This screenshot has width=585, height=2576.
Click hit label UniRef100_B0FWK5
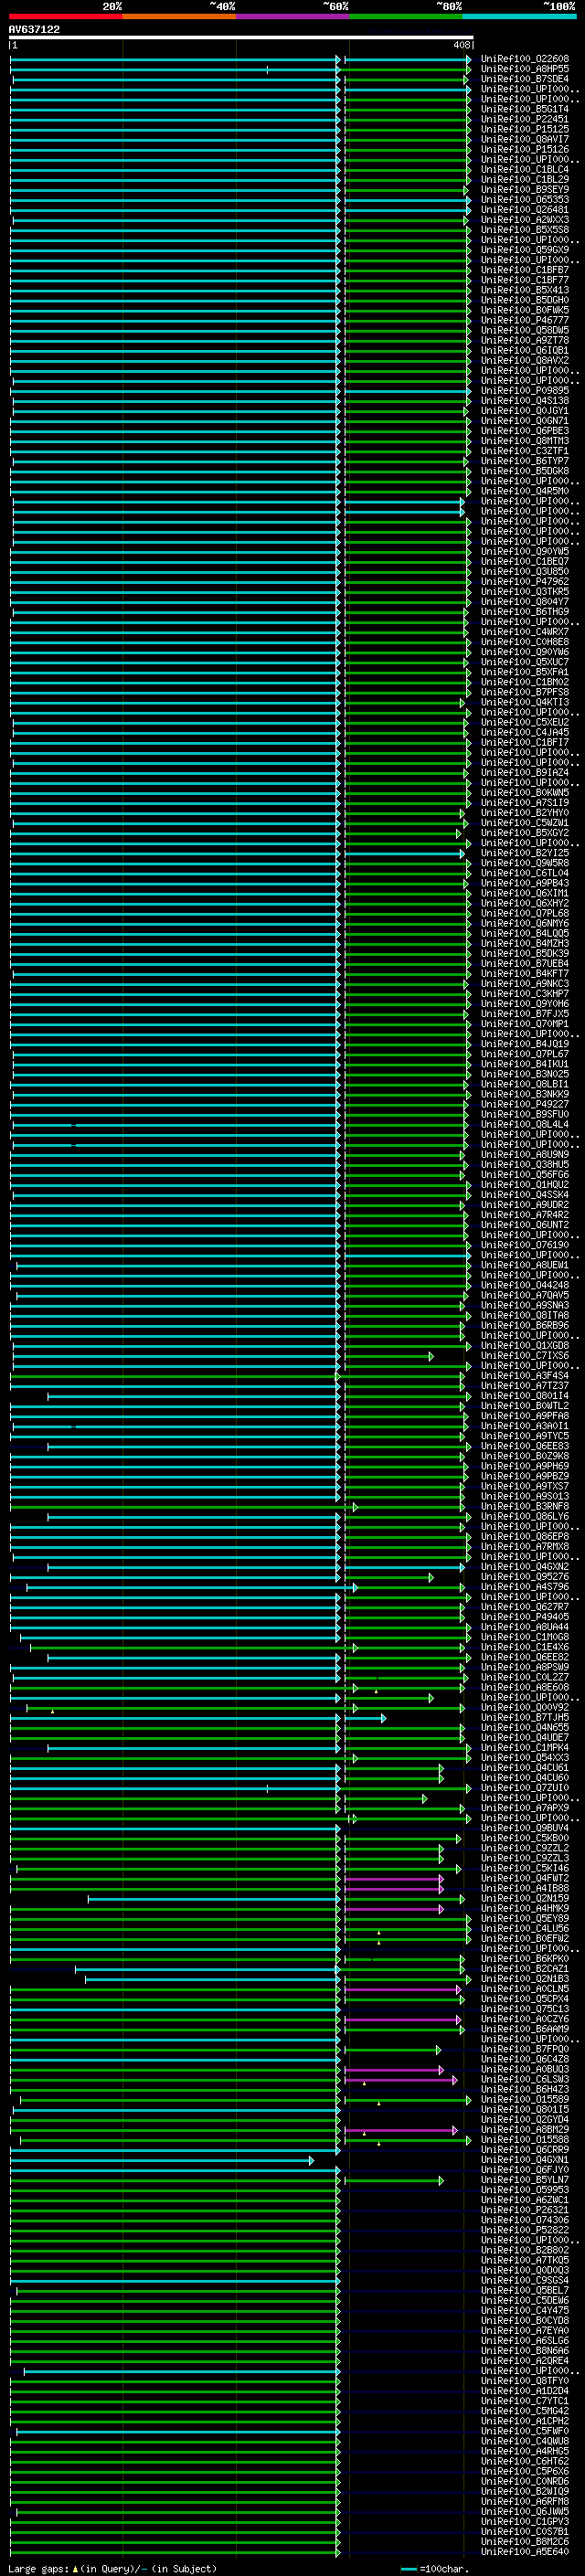click(525, 310)
